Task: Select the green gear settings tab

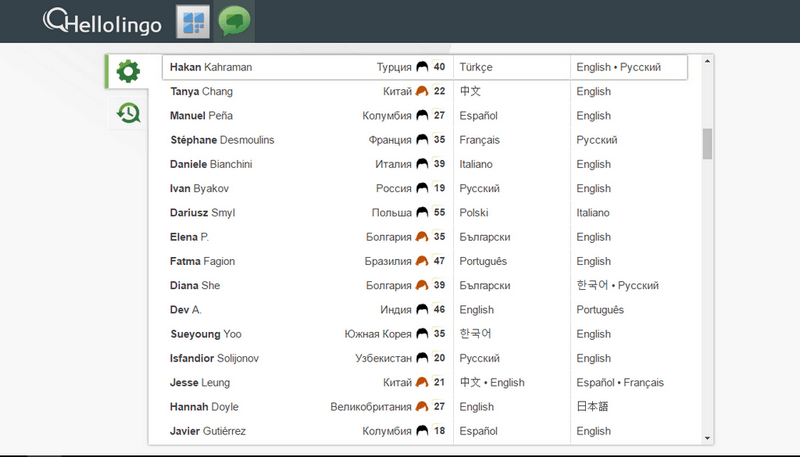Action: click(x=128, y=71)
